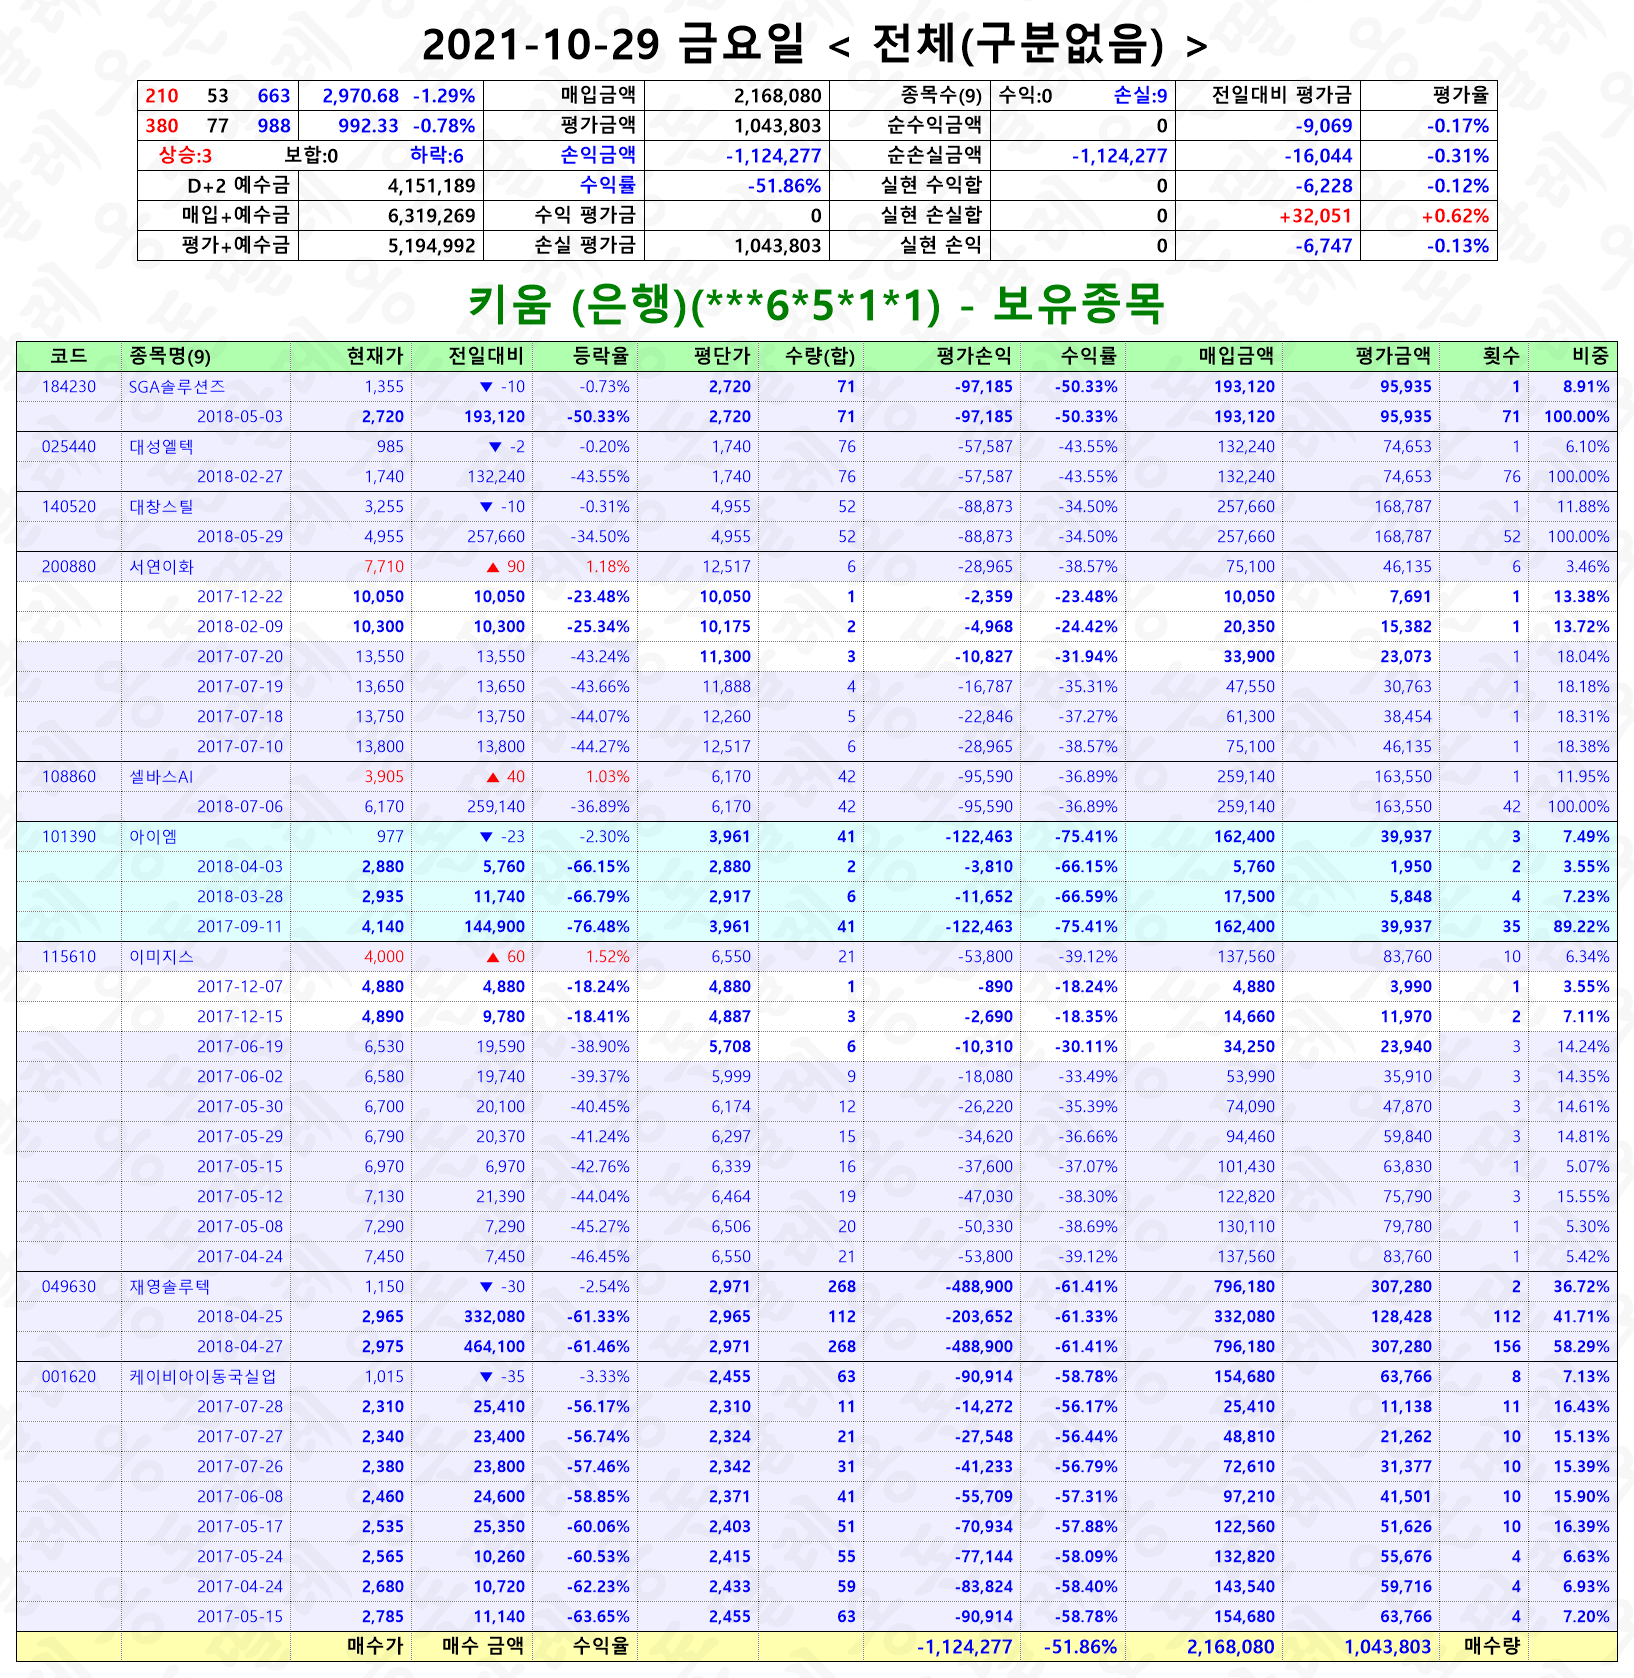Viewport: 1634px width, 1678px height.
Task: Click stock code 140520
Action: [x=69, y=506]
